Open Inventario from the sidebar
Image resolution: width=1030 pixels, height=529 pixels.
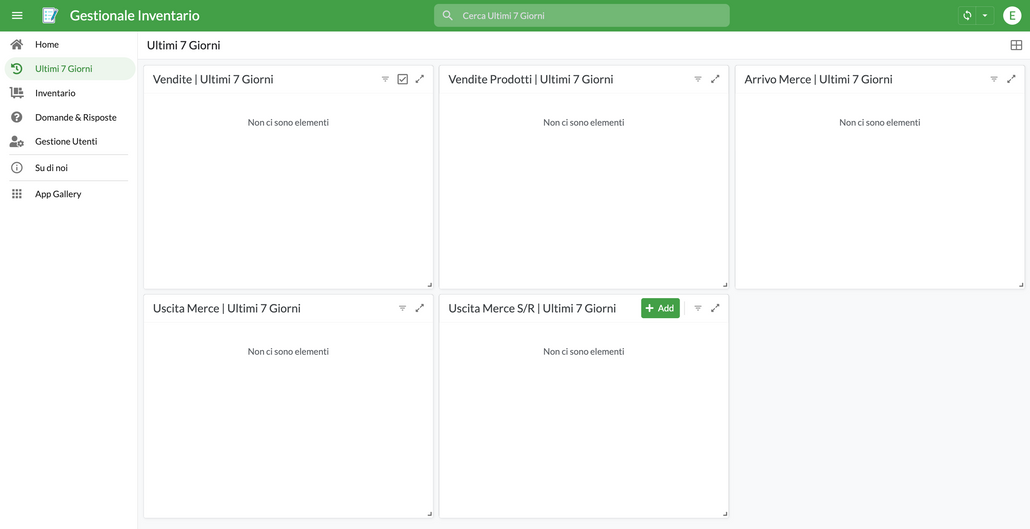tap(55, 93)
